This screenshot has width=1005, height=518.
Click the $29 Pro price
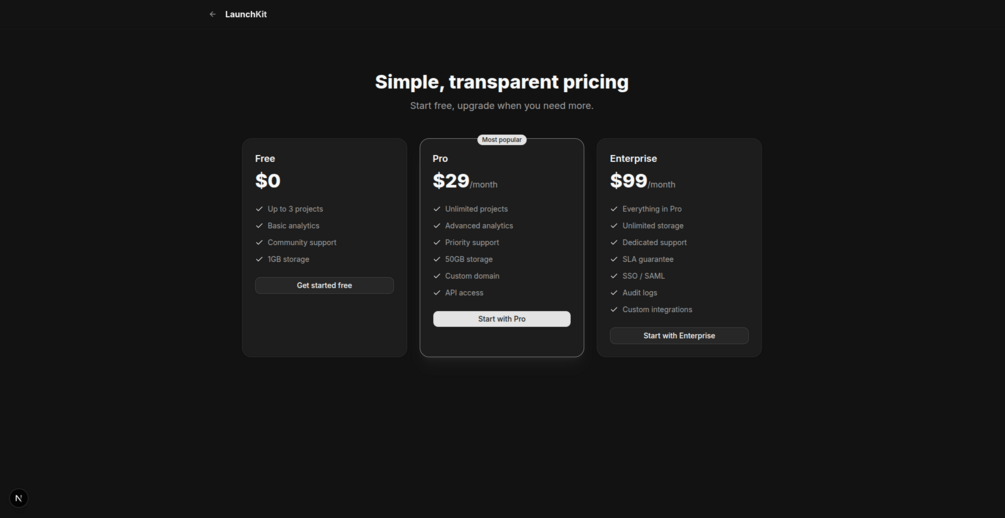coord(451,181)
